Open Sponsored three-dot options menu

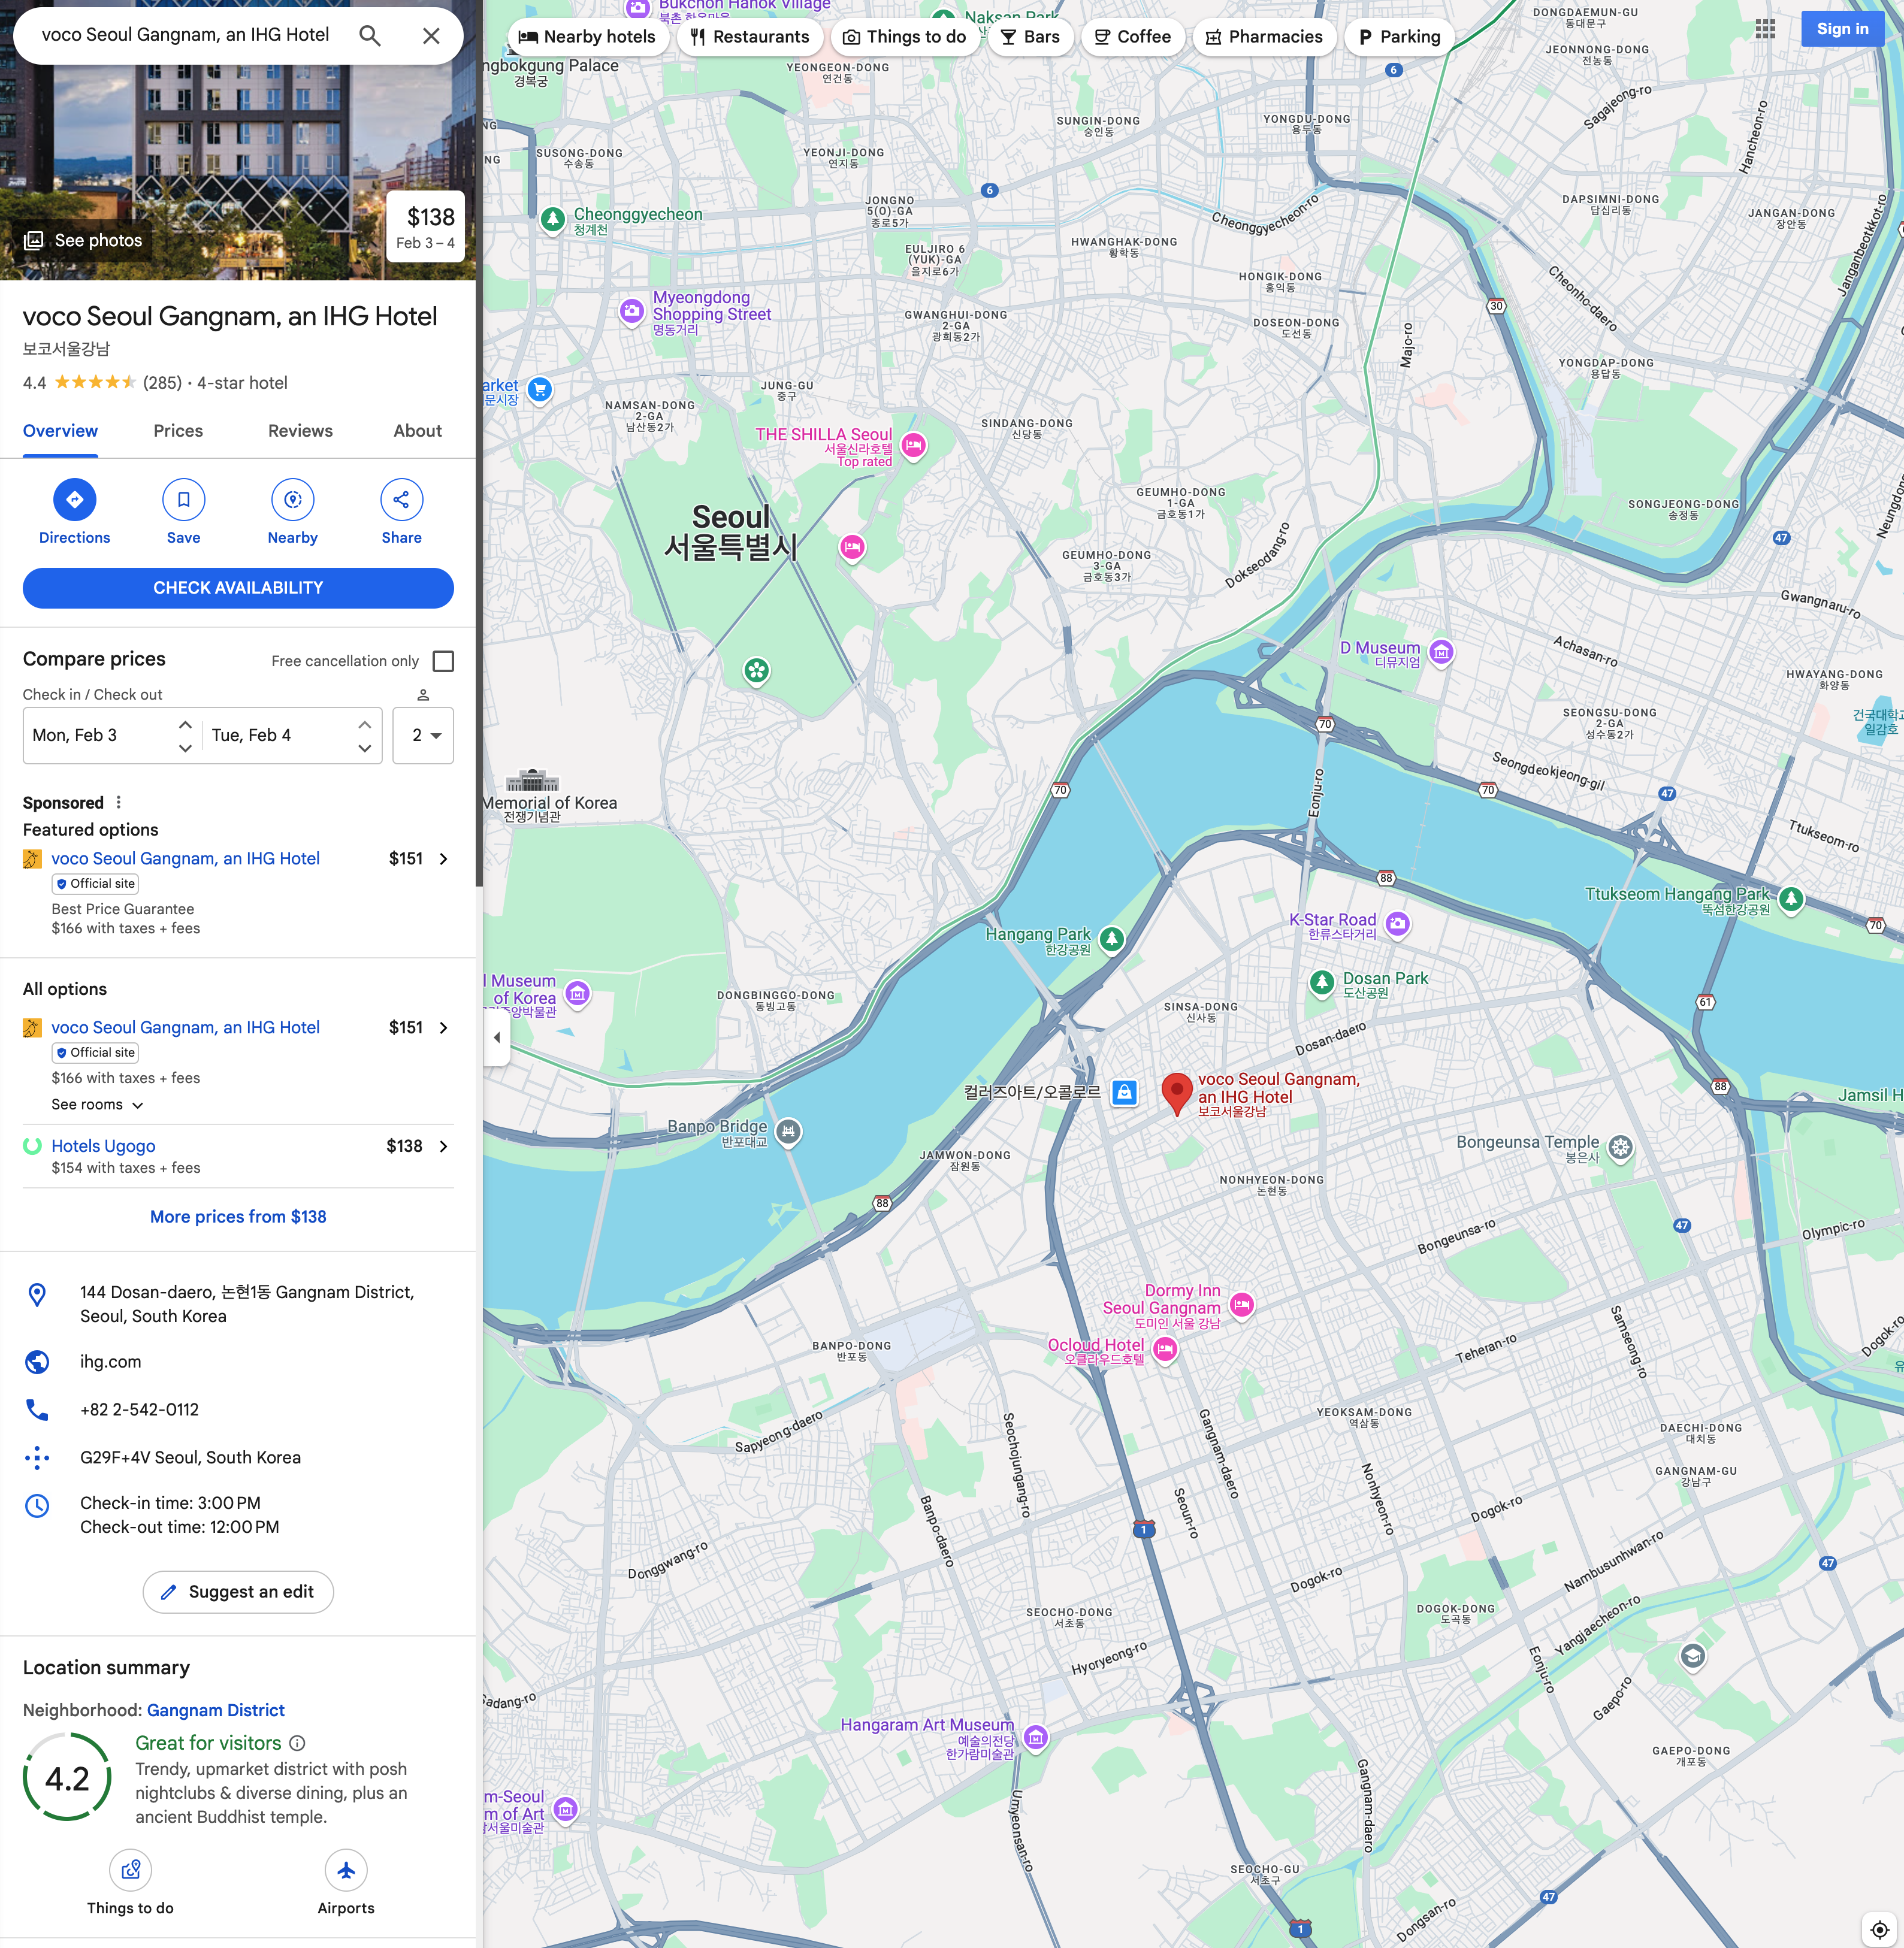coord(119,803)
